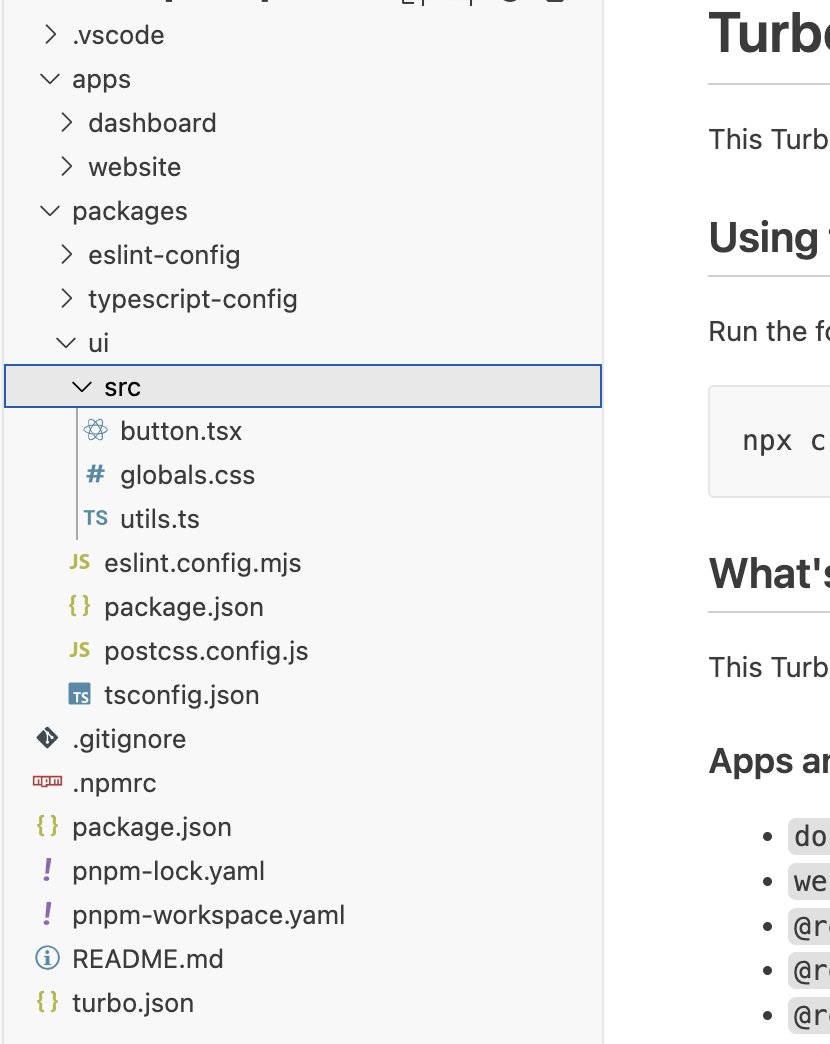This screenshot has width=830, height=1044.
Task: Open the root-level package.json file
Action: tap(152, 827)
